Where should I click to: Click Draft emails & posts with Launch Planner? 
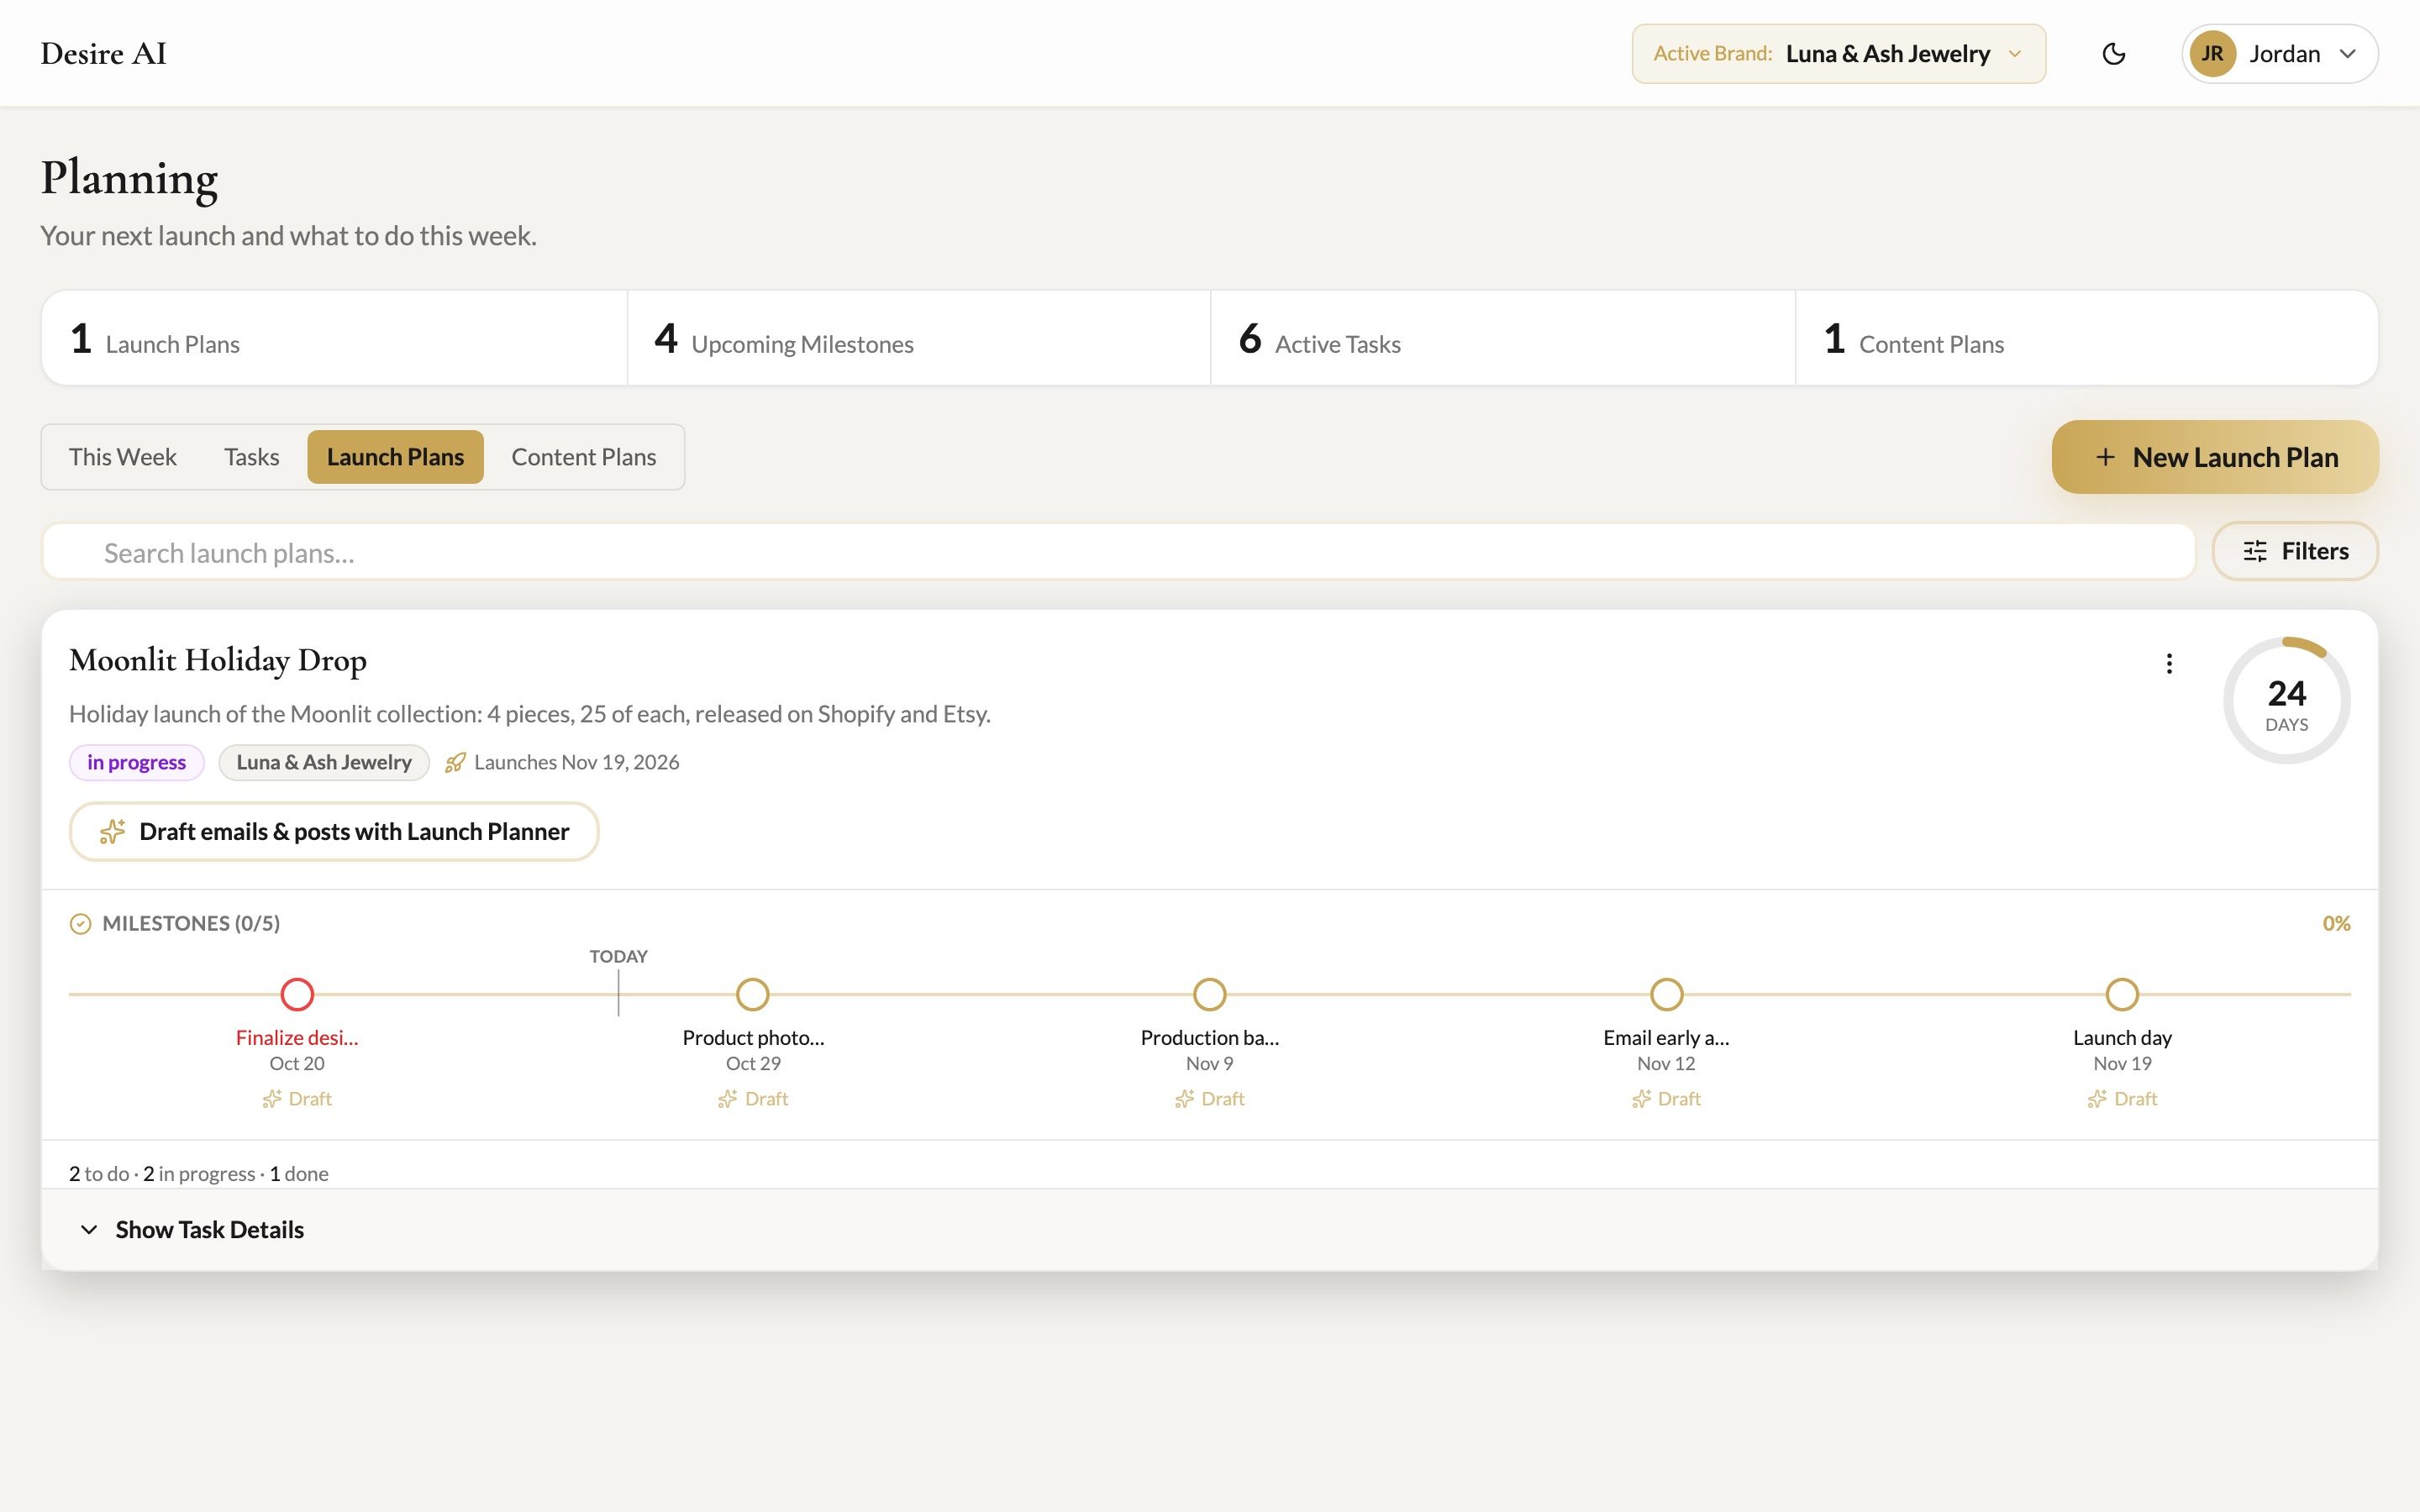pyautogui.click(x=334, y=832)
